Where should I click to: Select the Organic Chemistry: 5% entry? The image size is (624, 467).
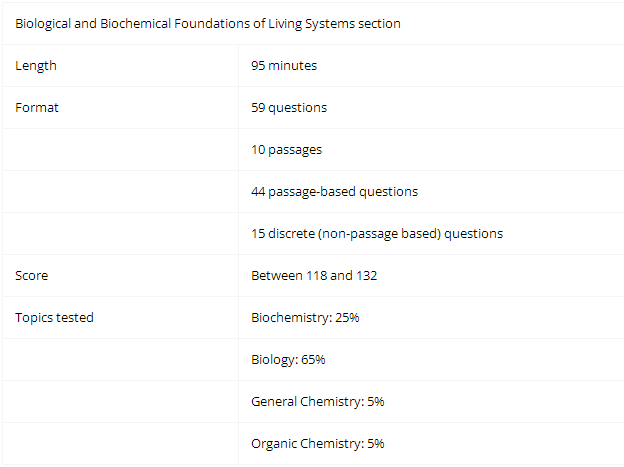point(318,444)
